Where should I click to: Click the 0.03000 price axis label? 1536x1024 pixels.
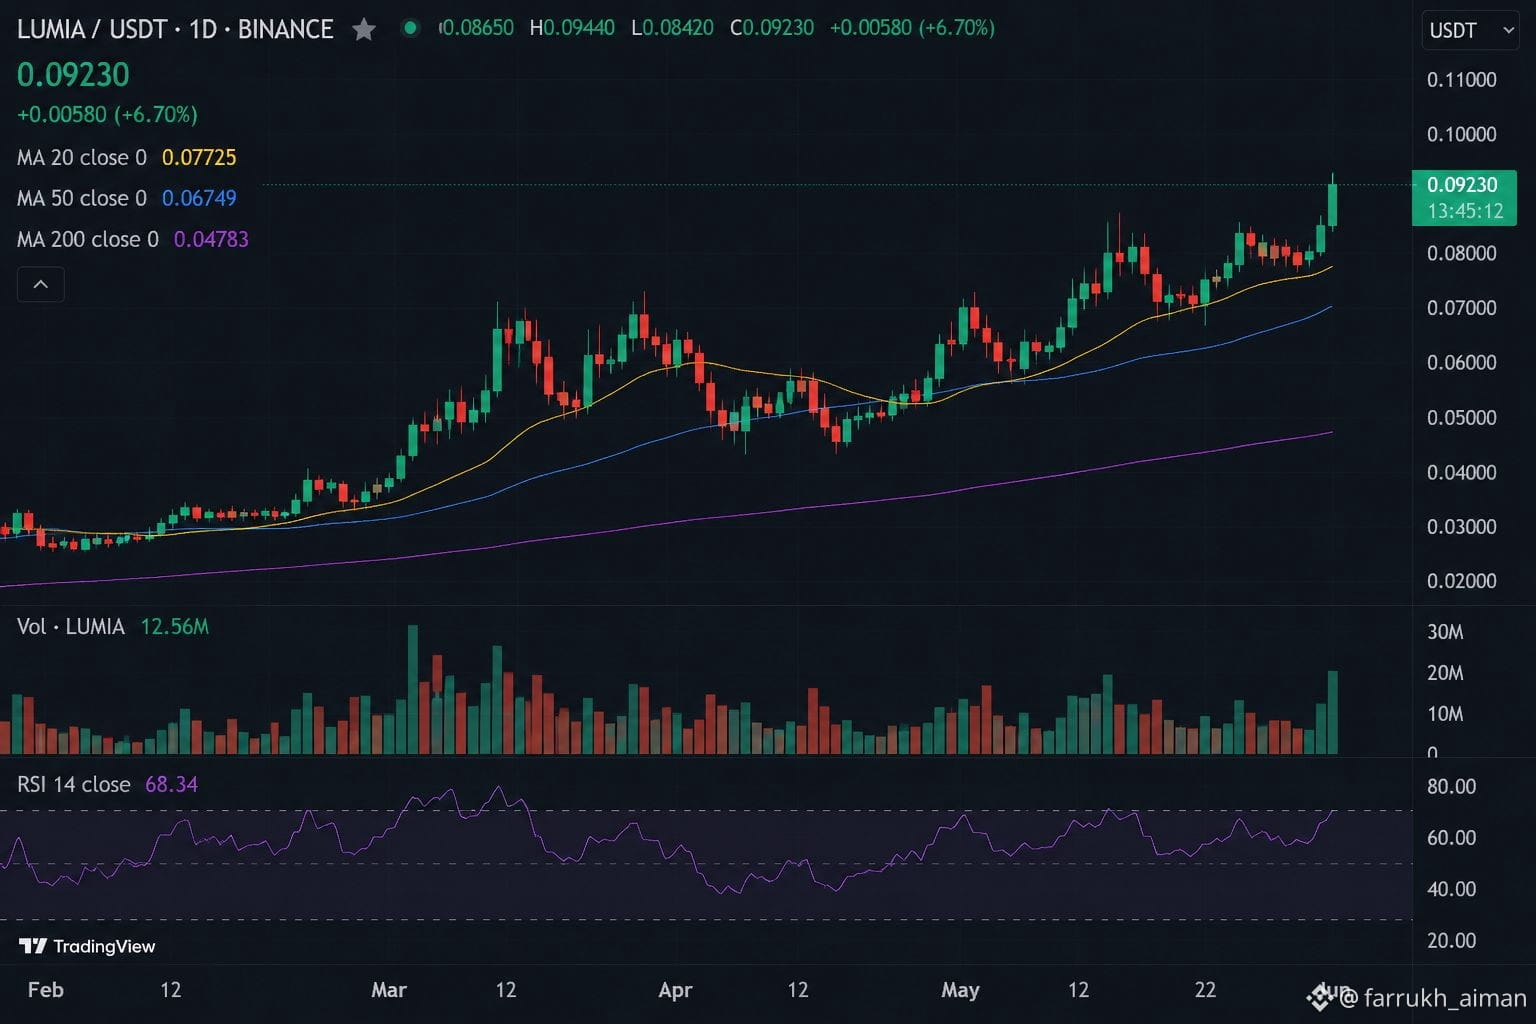tap(1462, 527)
